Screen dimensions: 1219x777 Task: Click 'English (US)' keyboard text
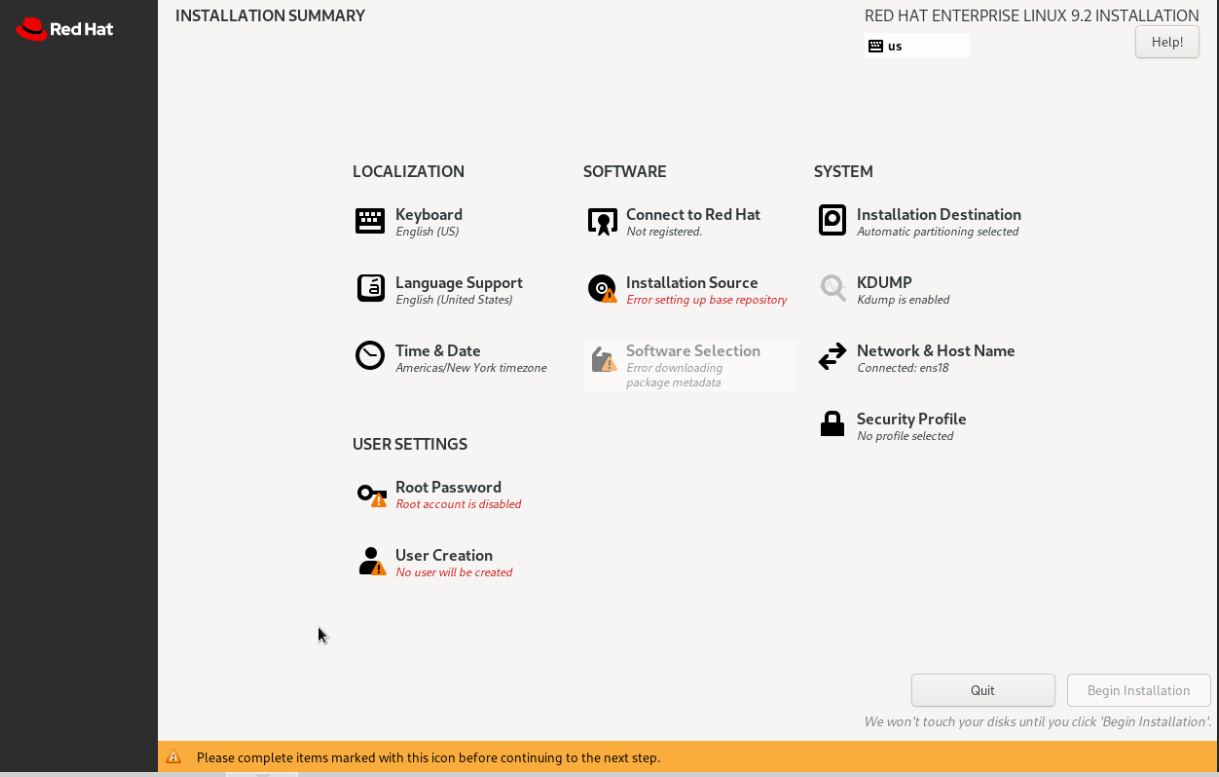coord(427,232)
